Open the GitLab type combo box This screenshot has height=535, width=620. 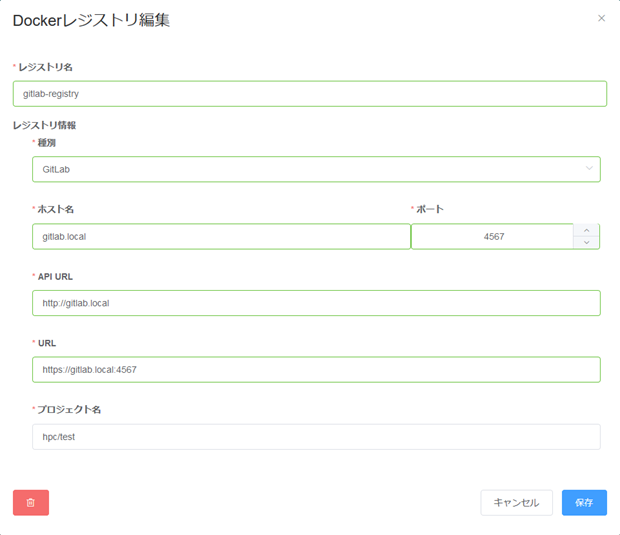(316, 169)
